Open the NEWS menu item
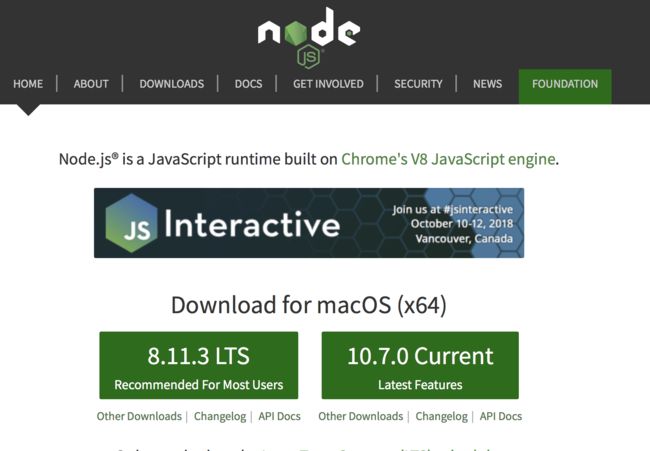Screen dimensions: 650x451 click(x=488, y=84)
